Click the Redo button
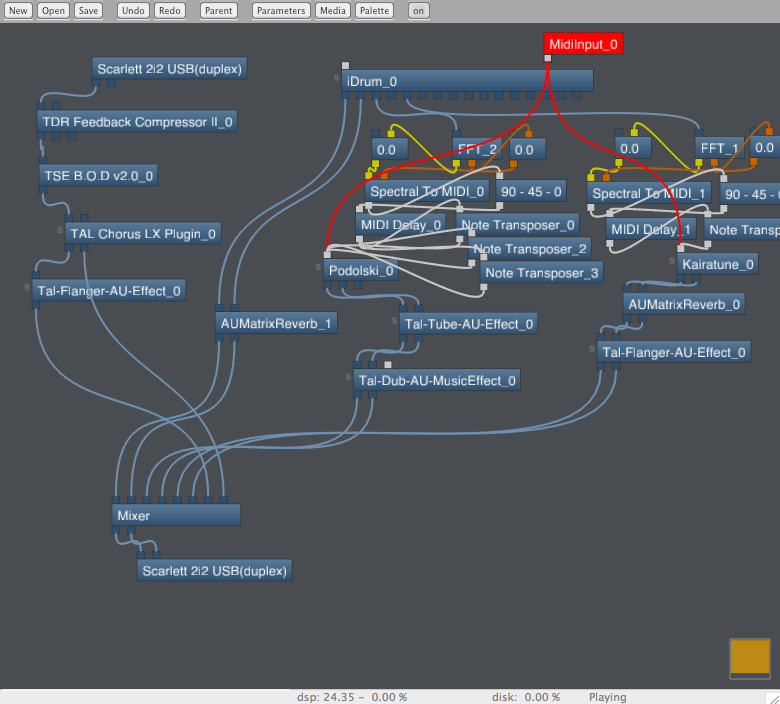The height and width of the screenshot is (704, 780). coord(169,11)
